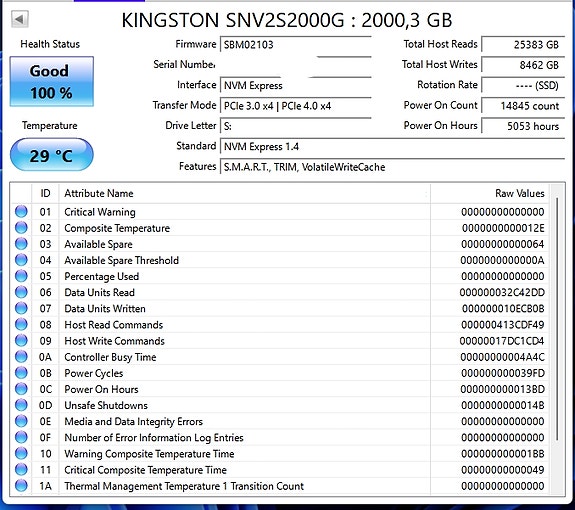575x510 pixels.
Task: Click the blue status icon for Composite Temperature
Action: click(x=21, y=228)
